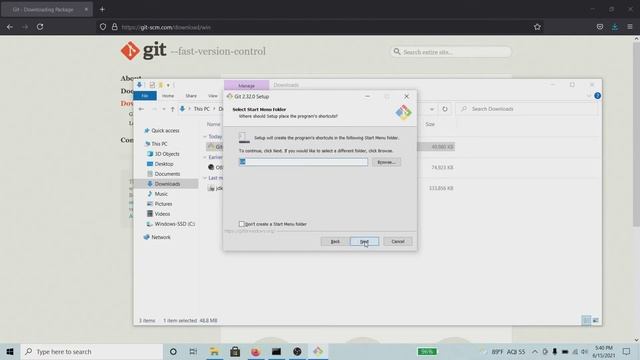640x360 pixels.
Task: Open OBS Studio taskbar icon
Action: click(297, 351)
